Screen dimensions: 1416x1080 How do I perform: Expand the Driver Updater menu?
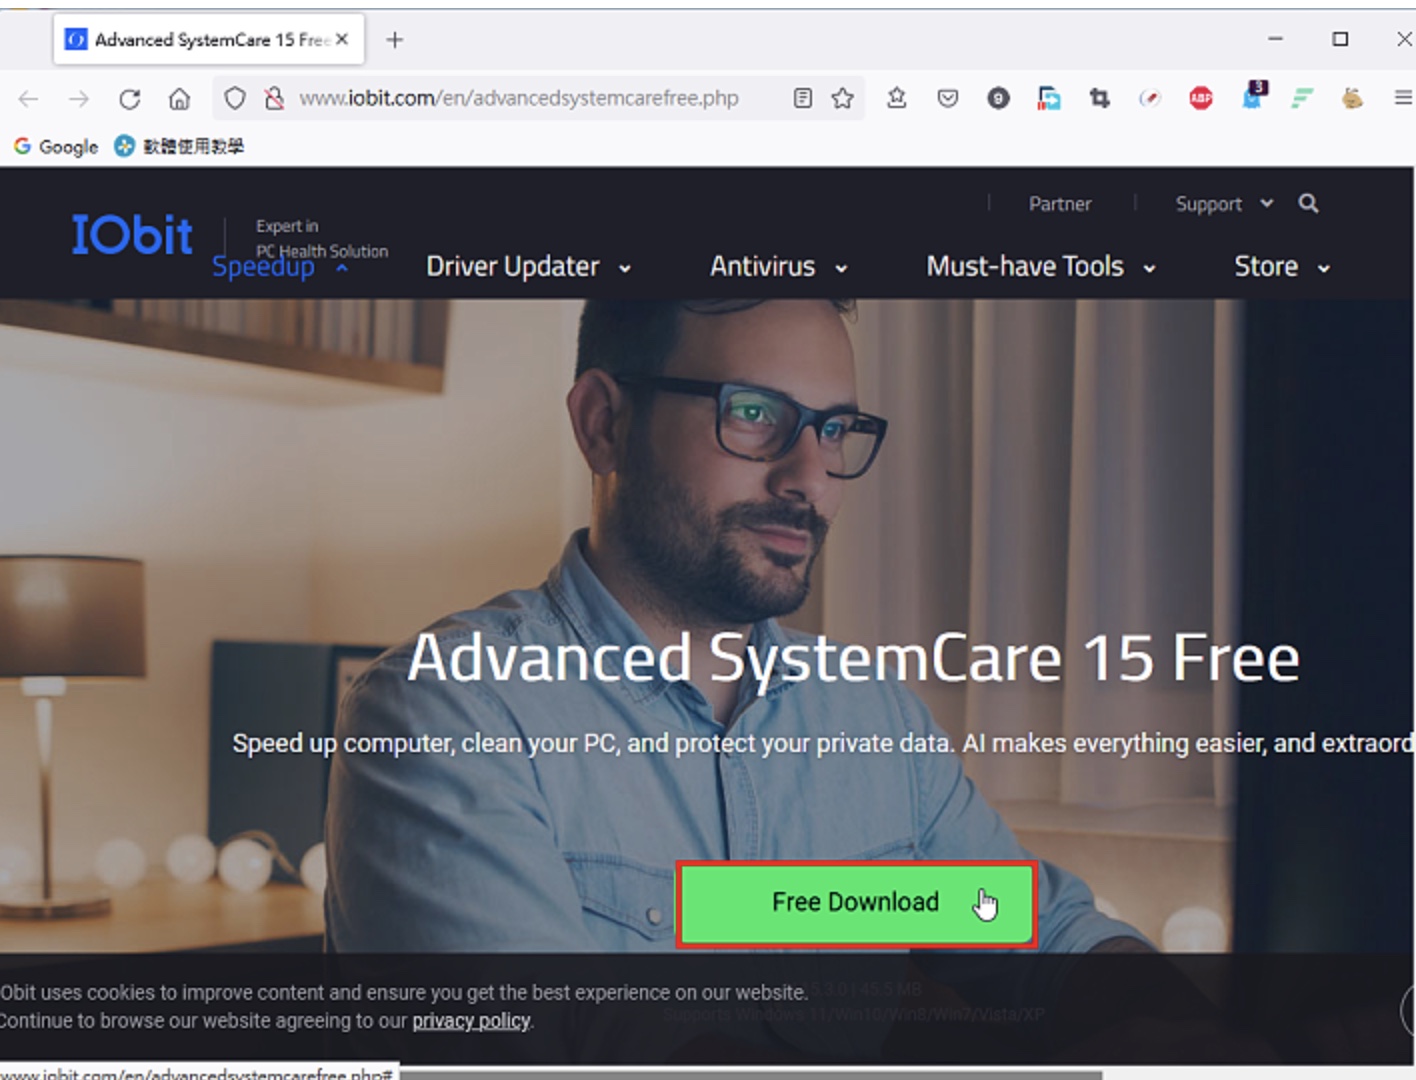pyautogui.click(x=529, y=267)
